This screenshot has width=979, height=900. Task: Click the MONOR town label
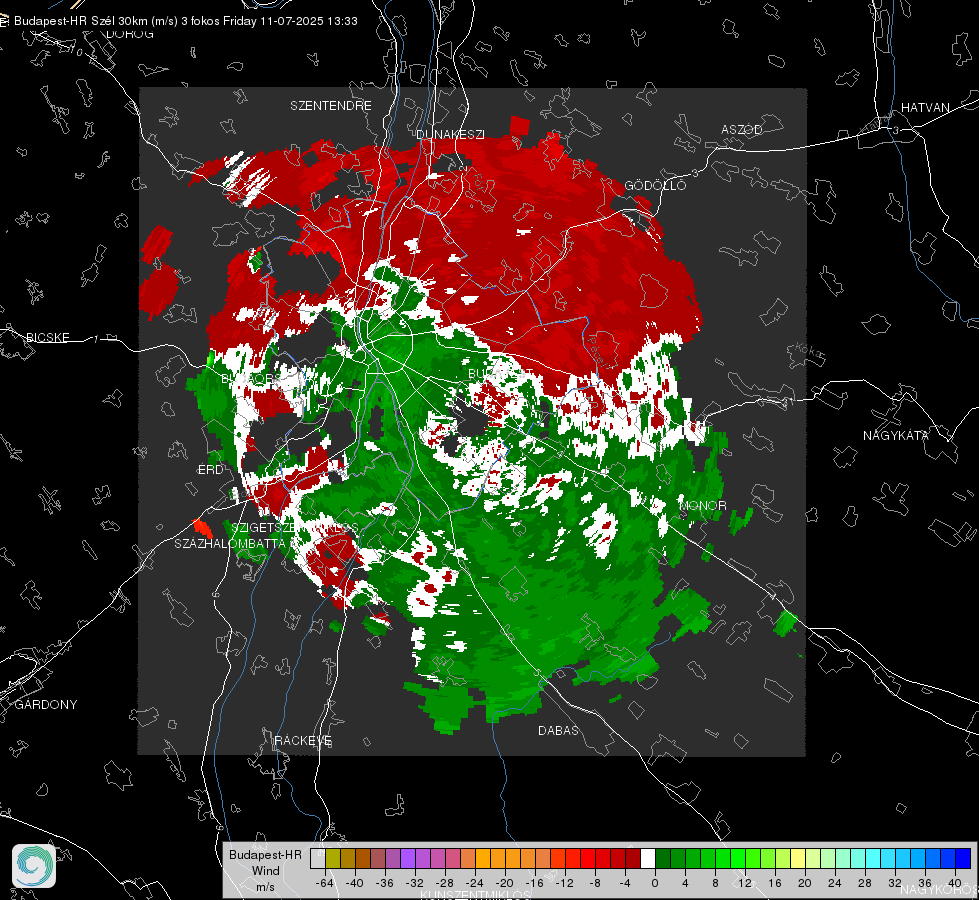point(702,506)
